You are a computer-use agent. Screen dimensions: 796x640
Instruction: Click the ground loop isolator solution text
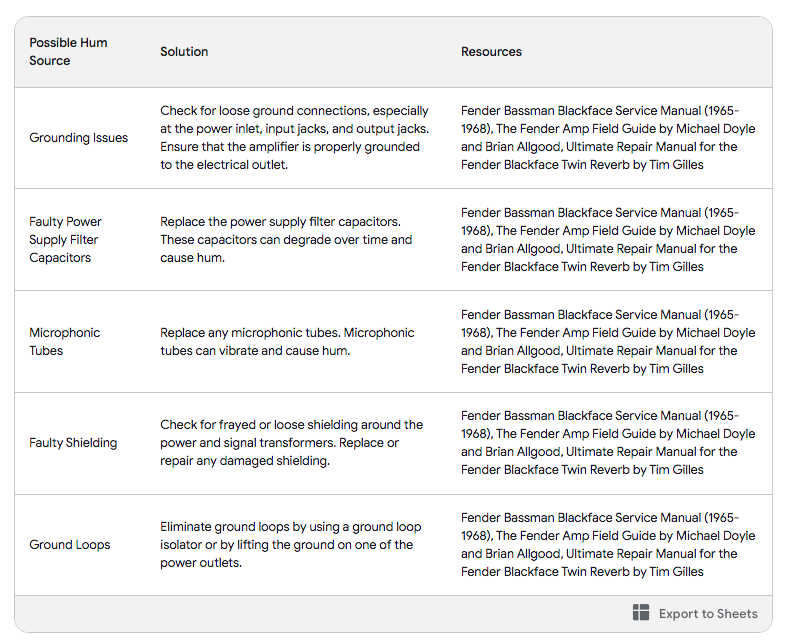tap(290, 545)
